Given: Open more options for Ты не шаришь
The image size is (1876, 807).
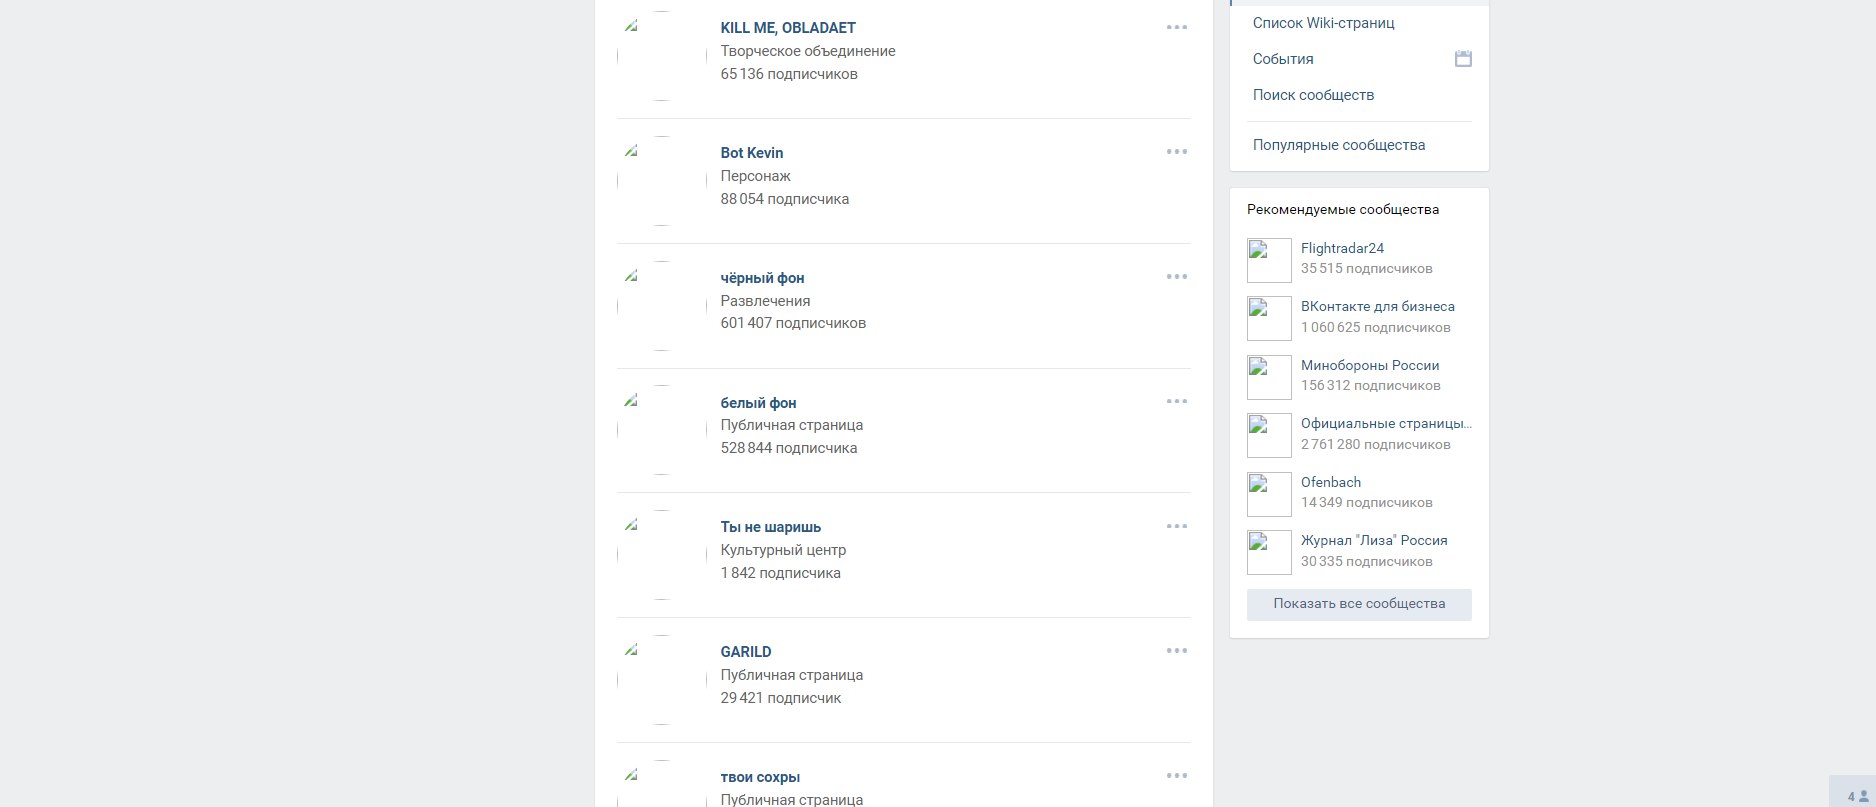Looking at the screenshot, I should [x=1176, y=527].
